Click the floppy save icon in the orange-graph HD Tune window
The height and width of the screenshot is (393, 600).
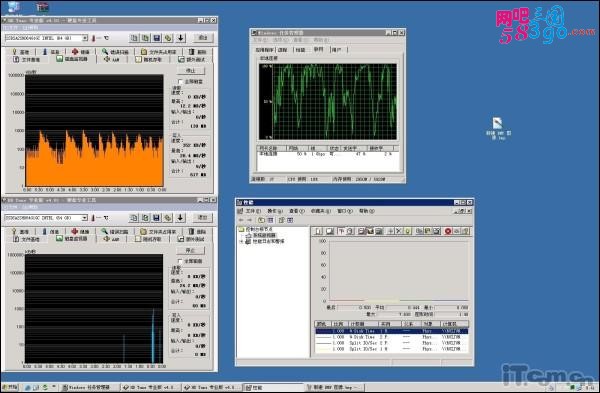coord(157,38)
